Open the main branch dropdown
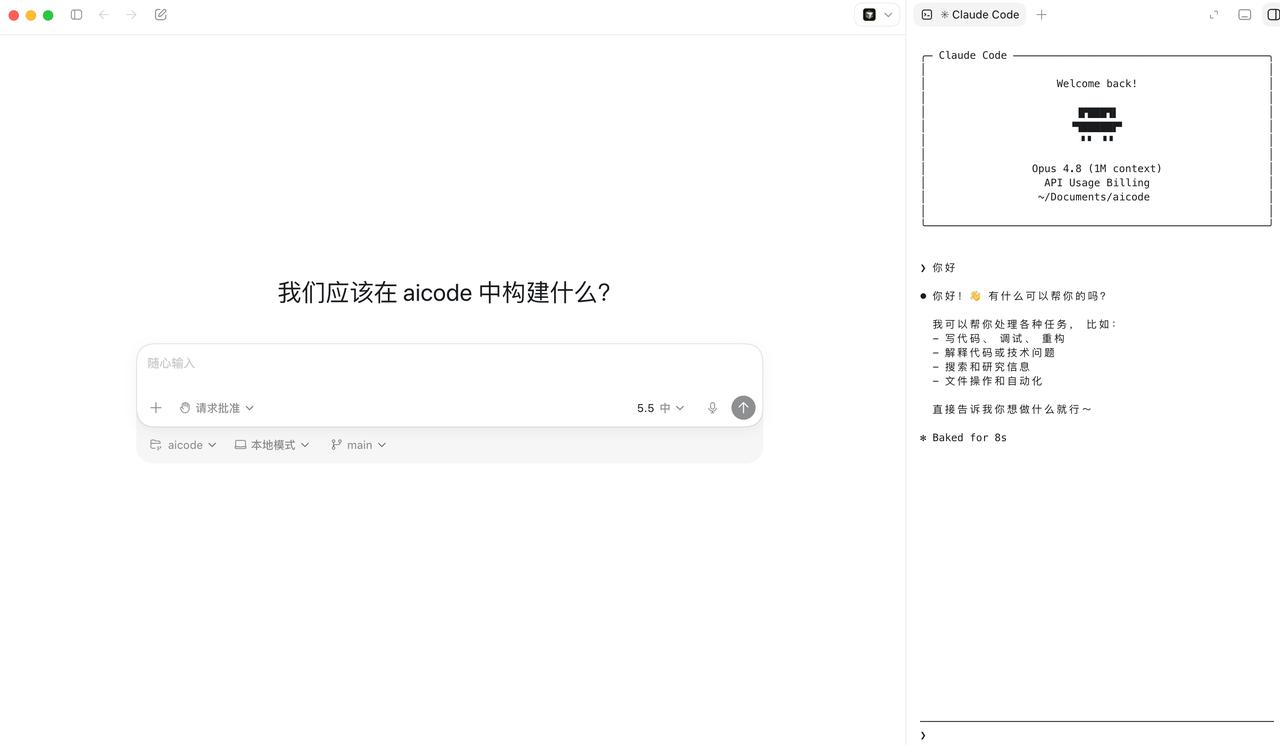Image resolution: width=1280 pixels, height=745 pixels. click(x=359, y=445)
